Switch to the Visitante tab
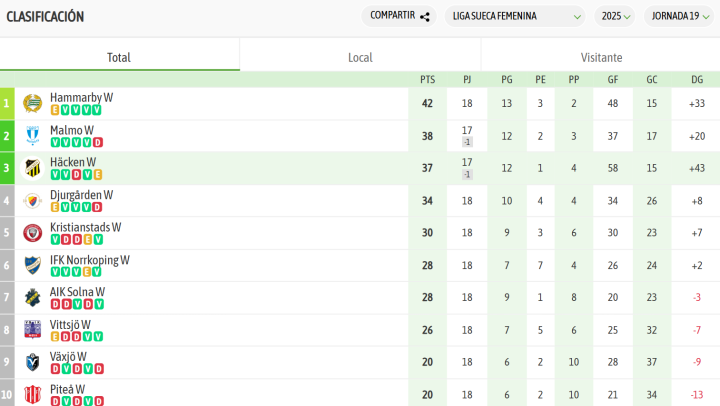 click(x=601, y=57)
